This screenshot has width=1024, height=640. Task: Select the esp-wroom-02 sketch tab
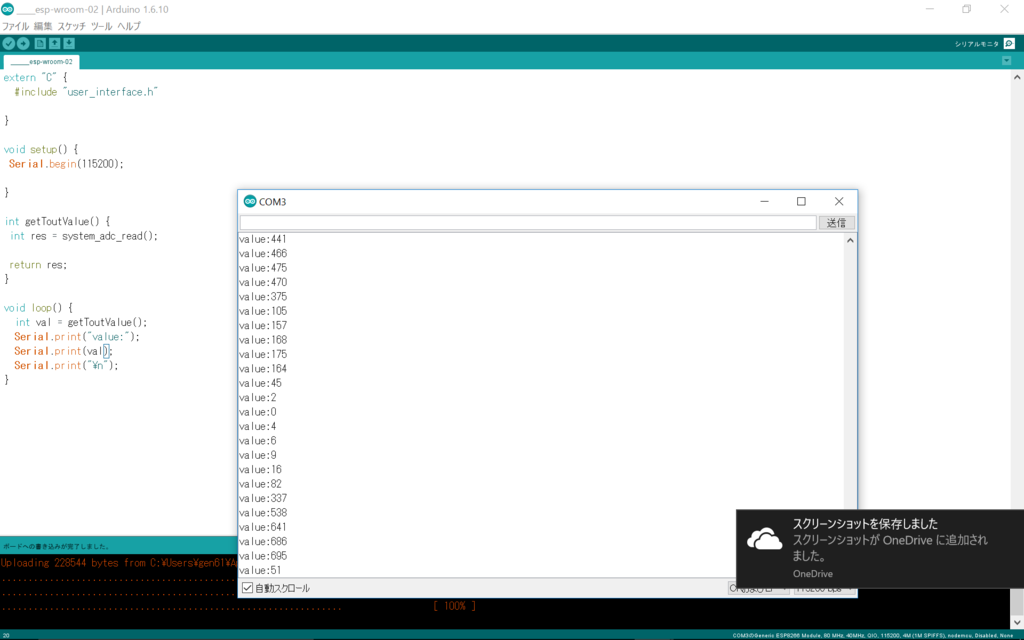(42, 61)
